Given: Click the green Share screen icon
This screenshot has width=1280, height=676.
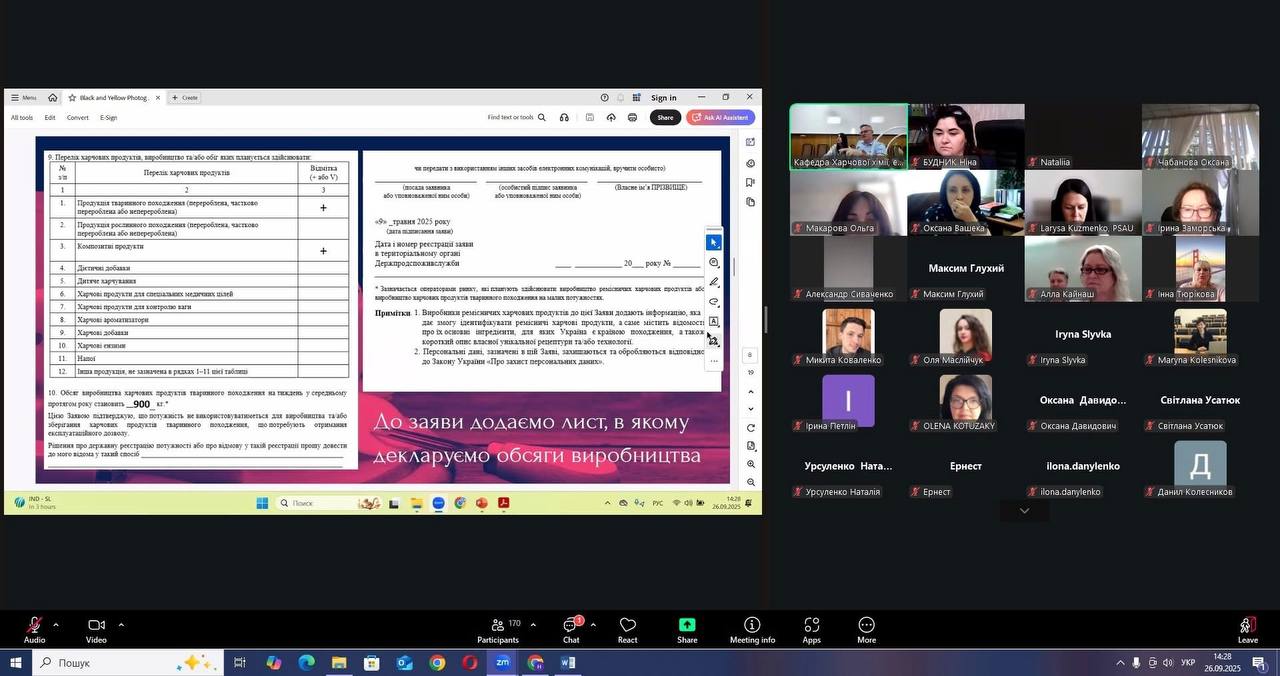Looking at the screenshot, I should tap(687, 629).
